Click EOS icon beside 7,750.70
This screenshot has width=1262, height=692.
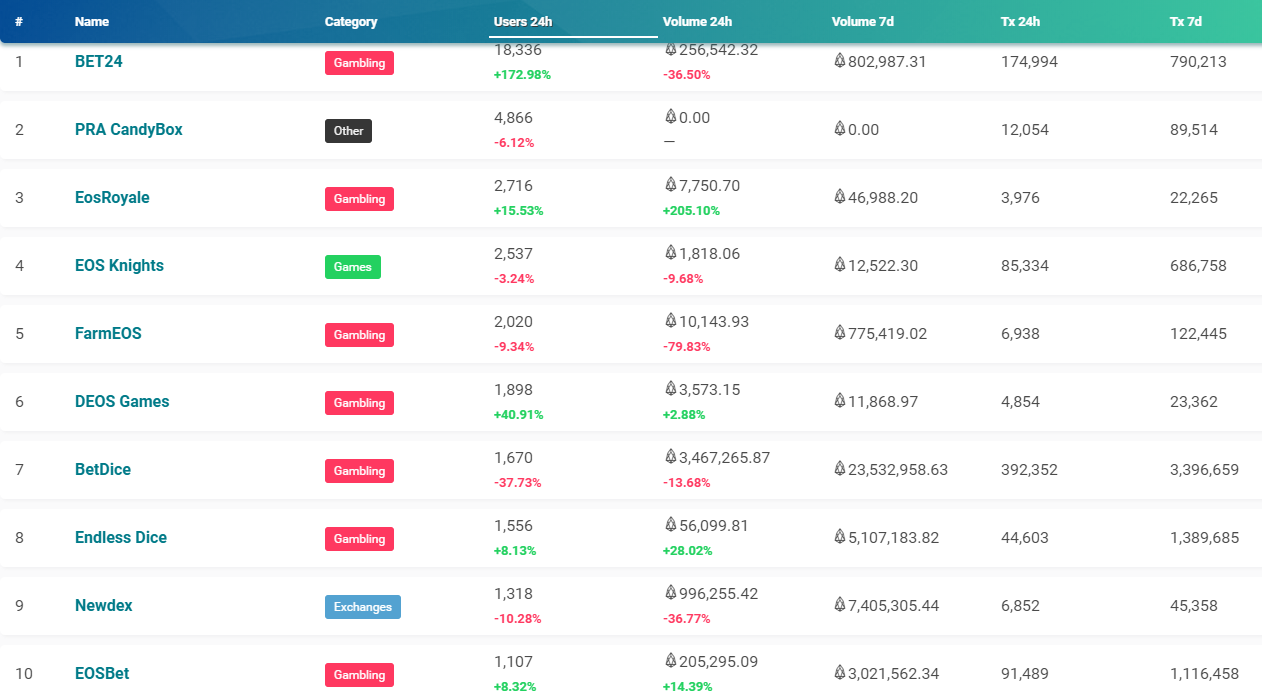pos(670,184)
